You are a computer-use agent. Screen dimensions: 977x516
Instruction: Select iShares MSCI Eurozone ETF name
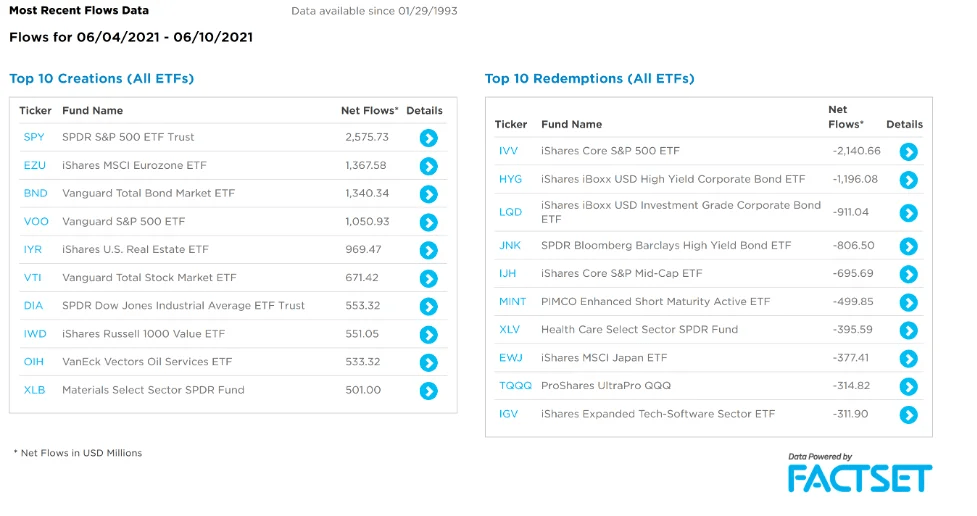tap(134, 165)
